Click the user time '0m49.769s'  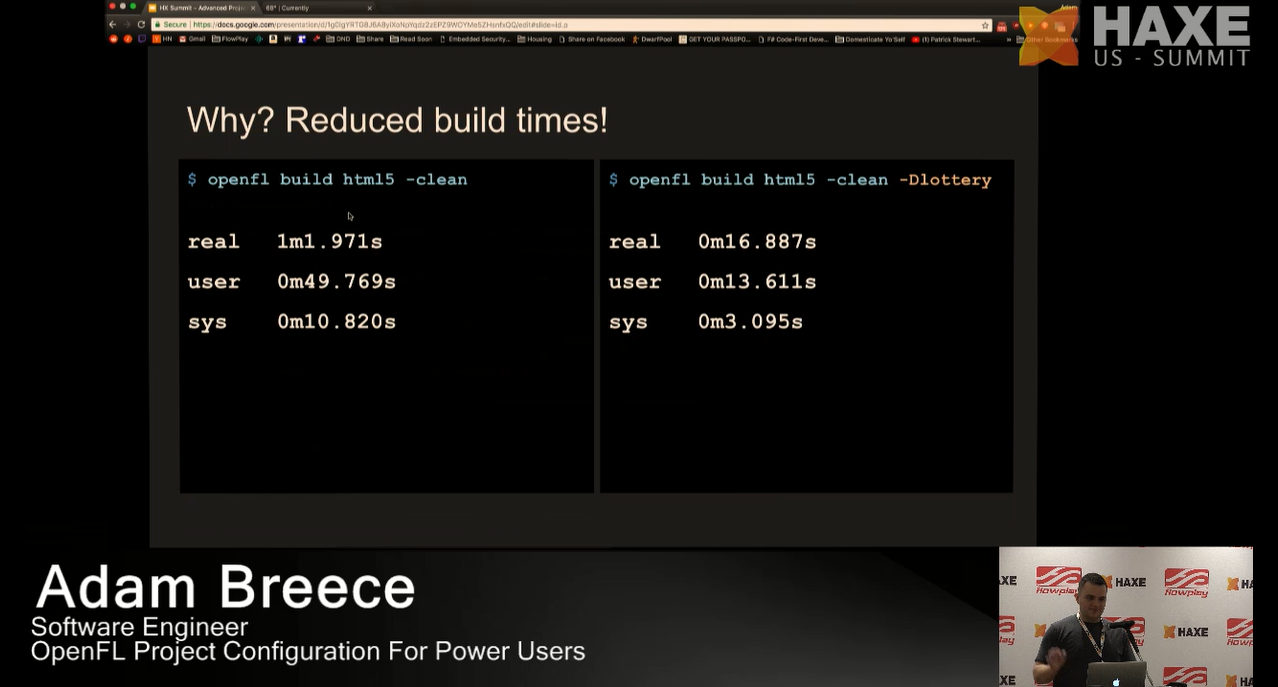pos(336,282)
